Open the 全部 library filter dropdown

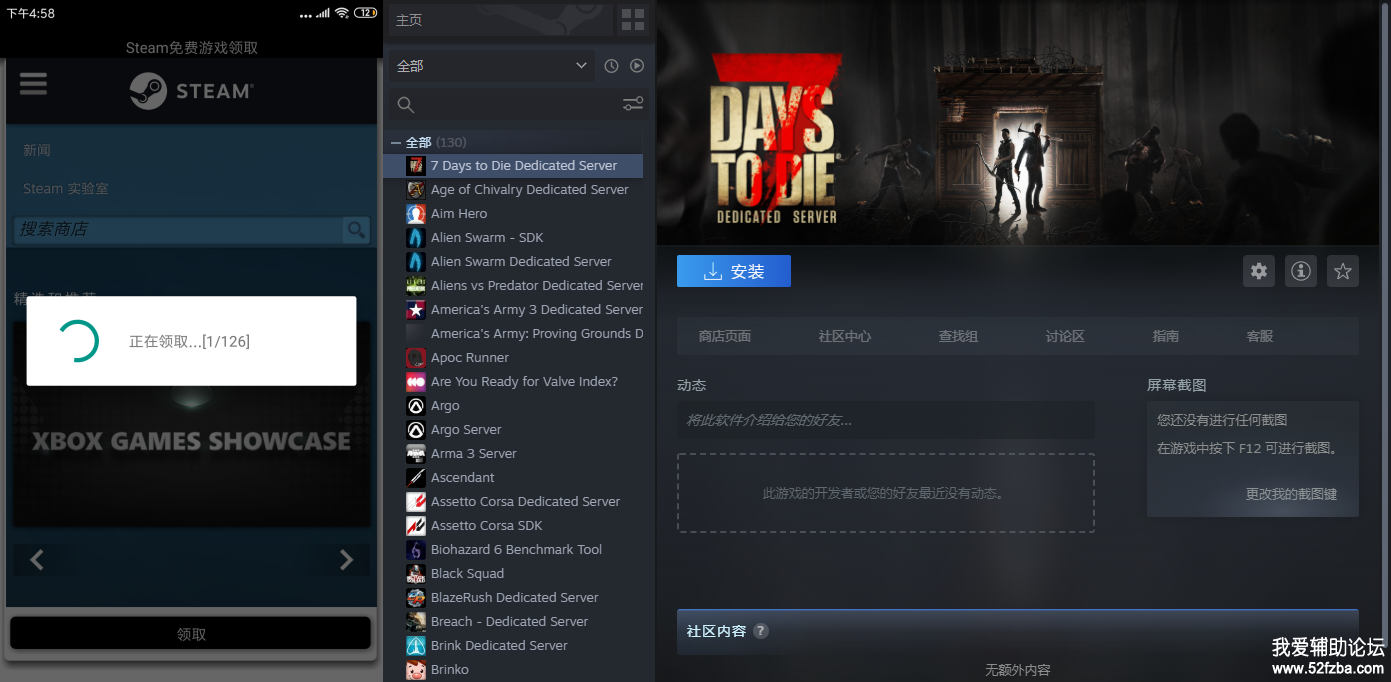point(491,66)
